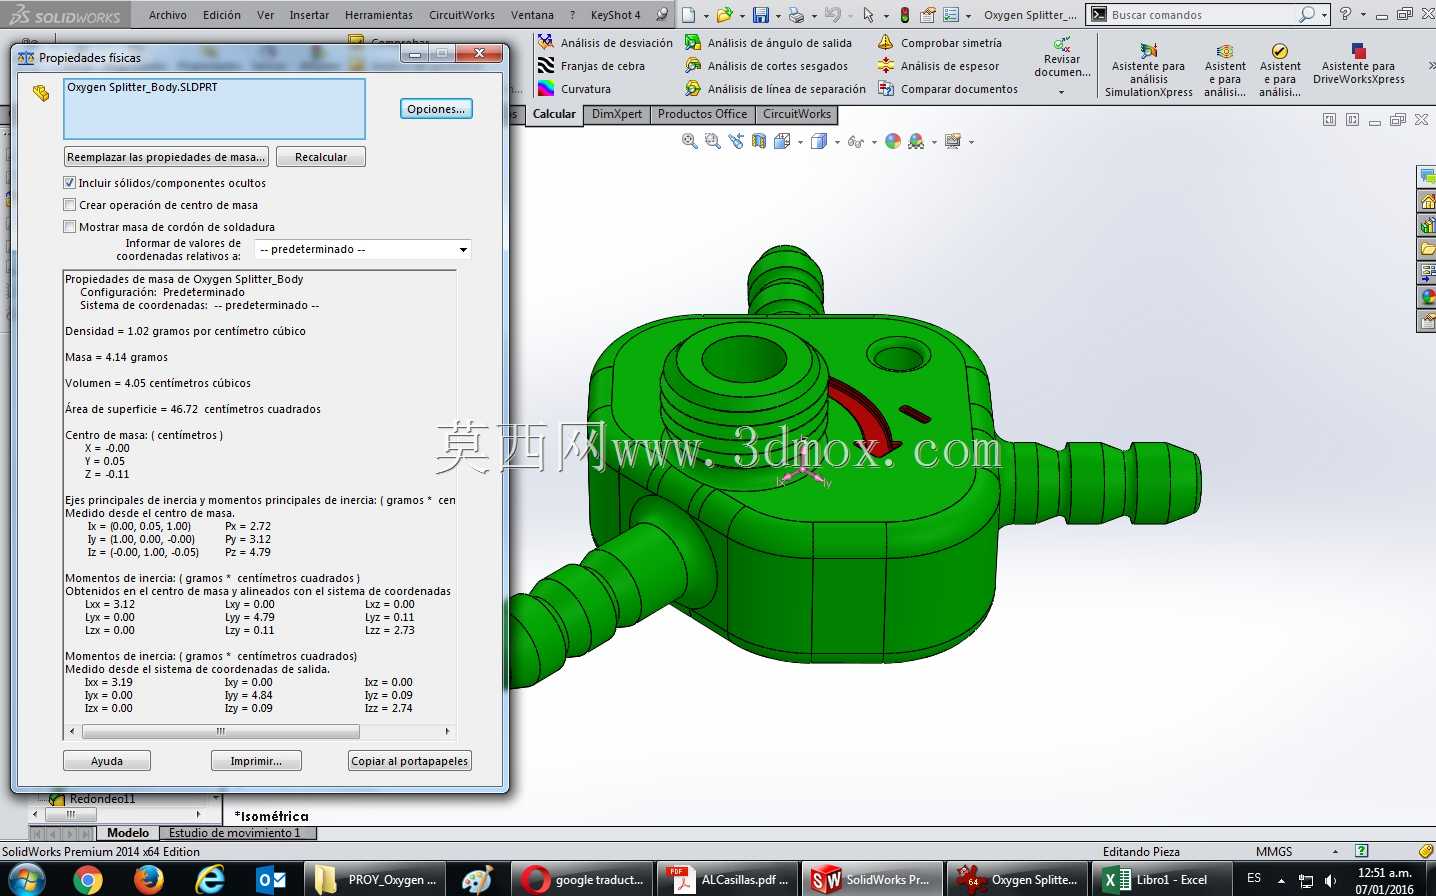Click the Display Style cube icon
This screenshot has width=1436, height=896.
tap(819, 141)
